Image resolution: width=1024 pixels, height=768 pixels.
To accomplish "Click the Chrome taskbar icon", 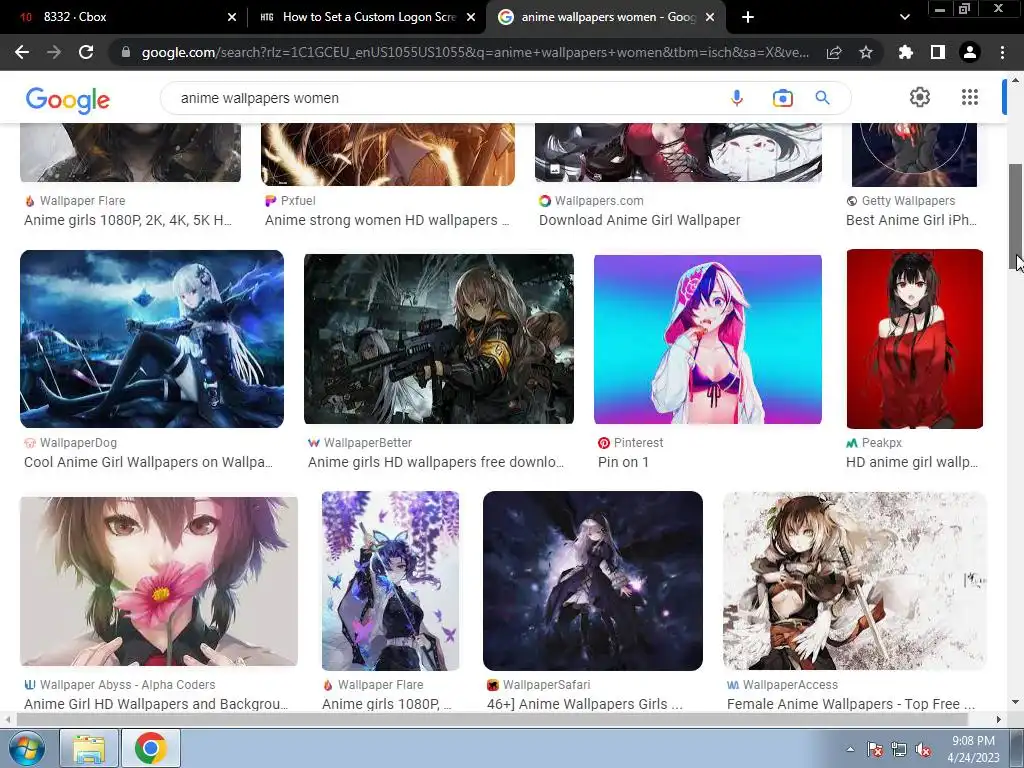I will (x=150, y=748).
